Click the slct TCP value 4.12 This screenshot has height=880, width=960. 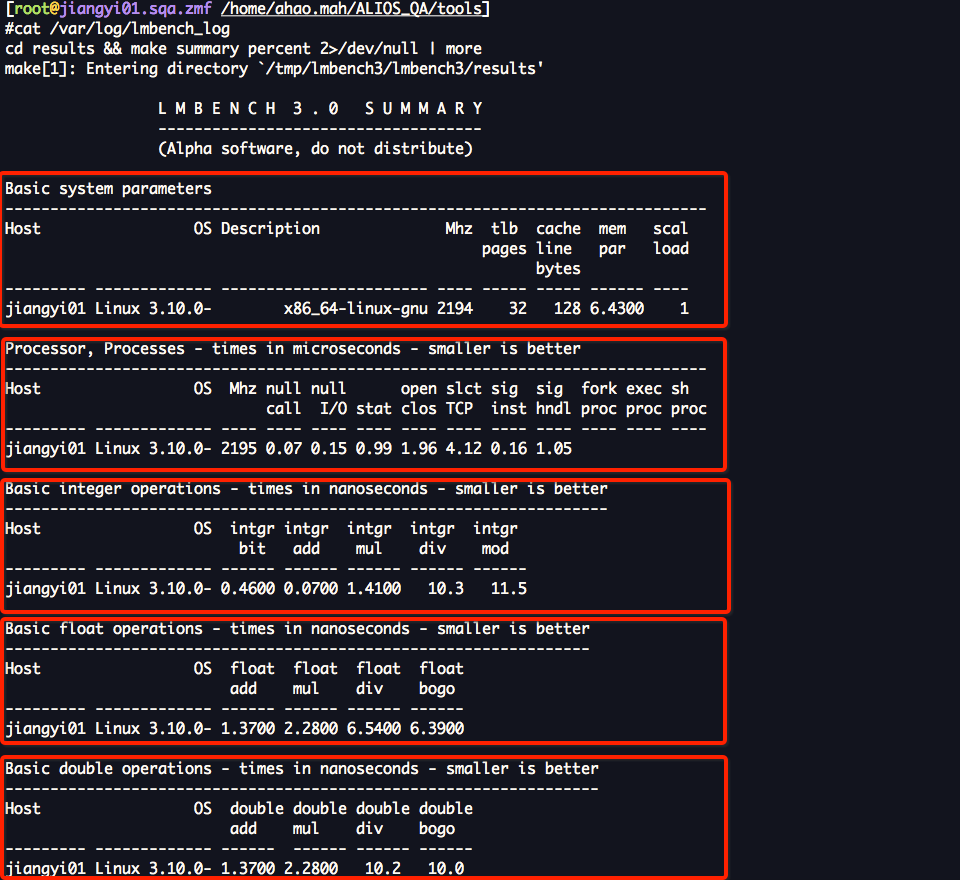463,449
